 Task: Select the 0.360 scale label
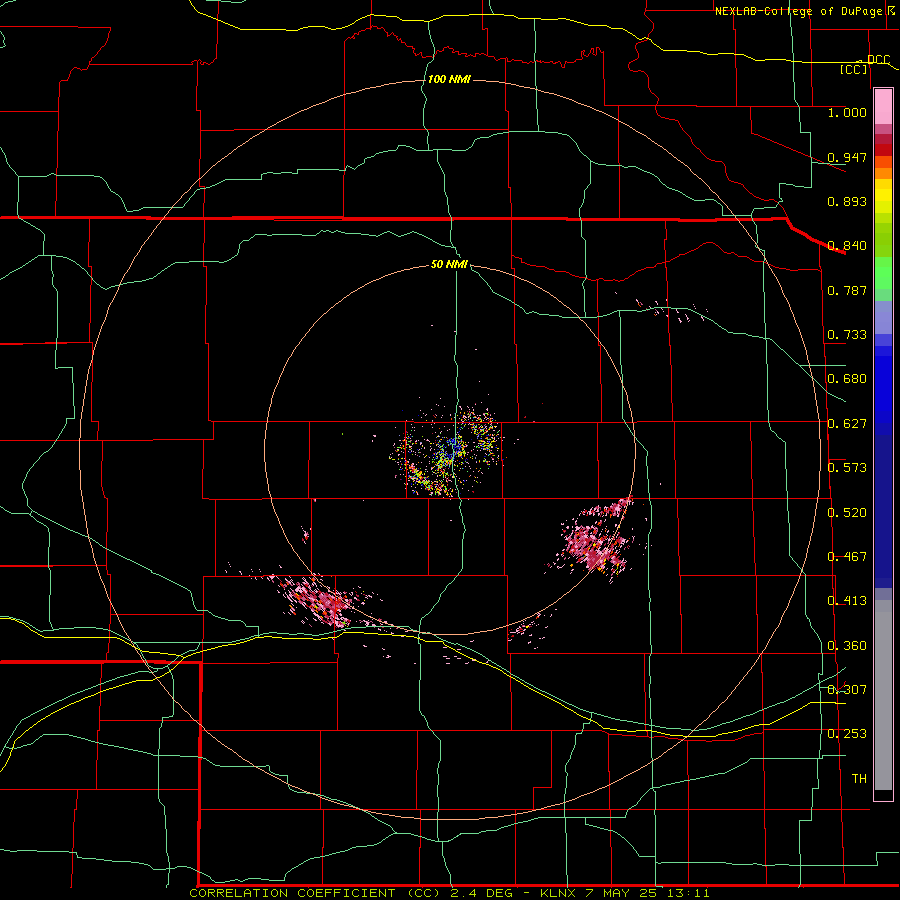pyautogui.click(x=847, y=646)
